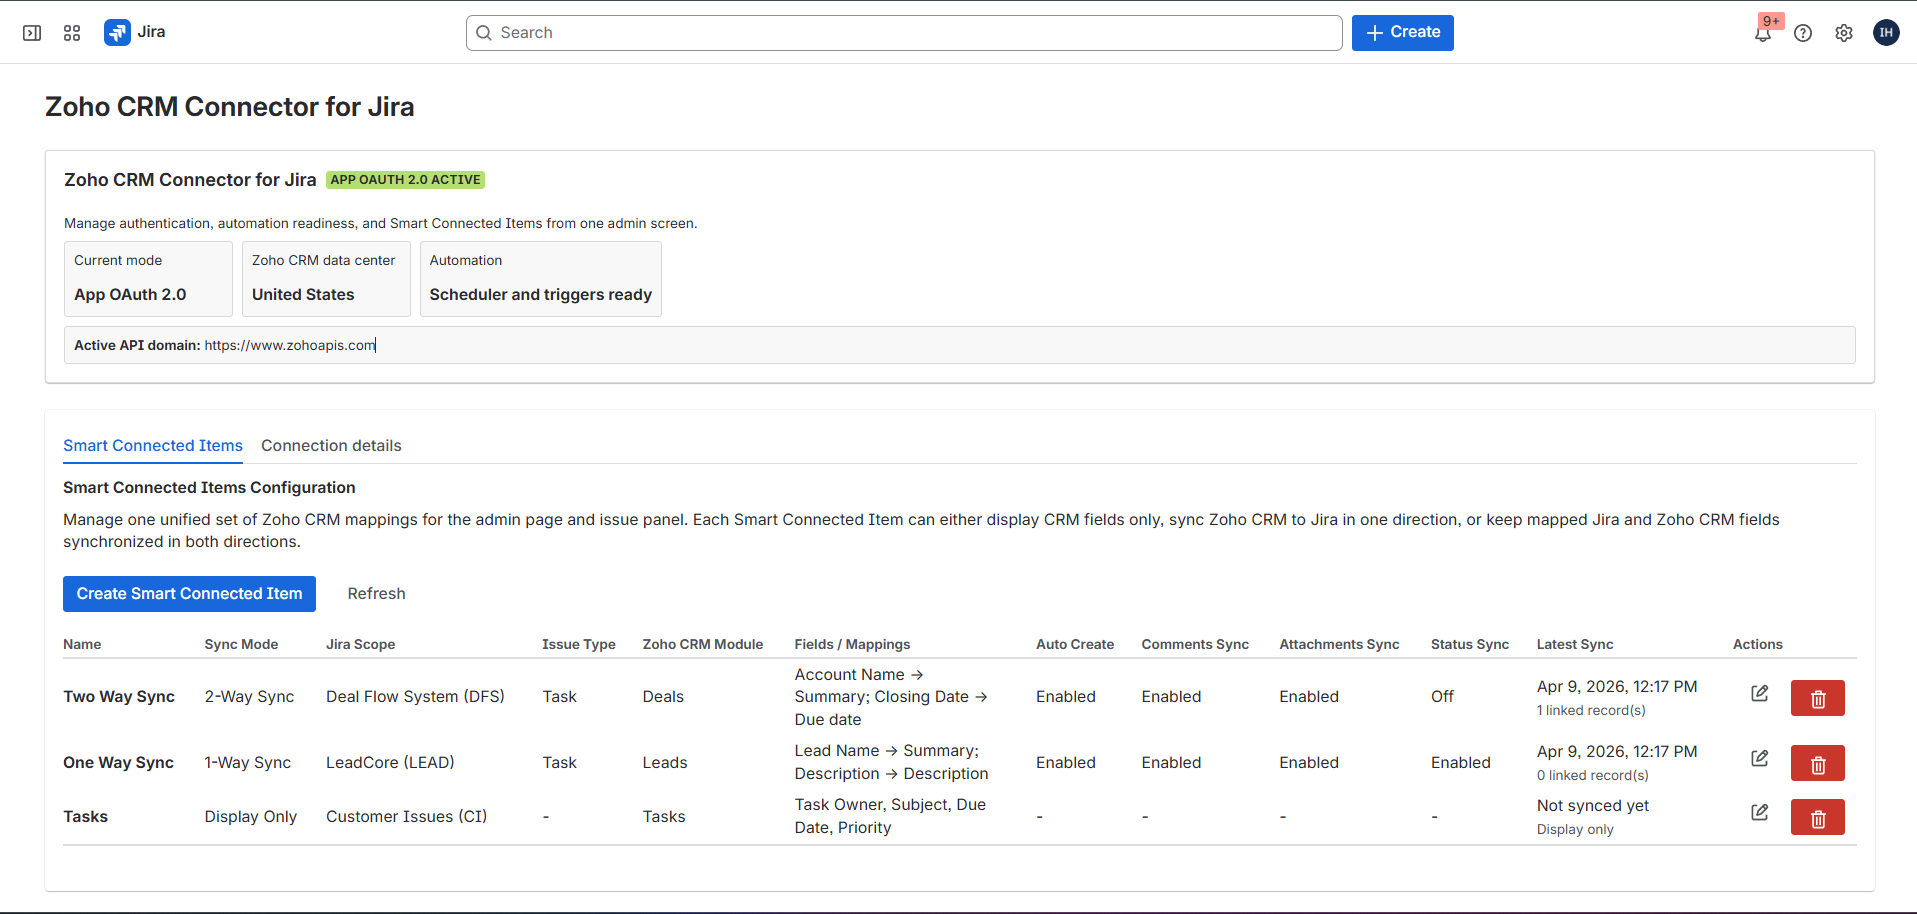Edit the One Way Sync item
Screen dimensions: 1917x914
(1761, 758)
